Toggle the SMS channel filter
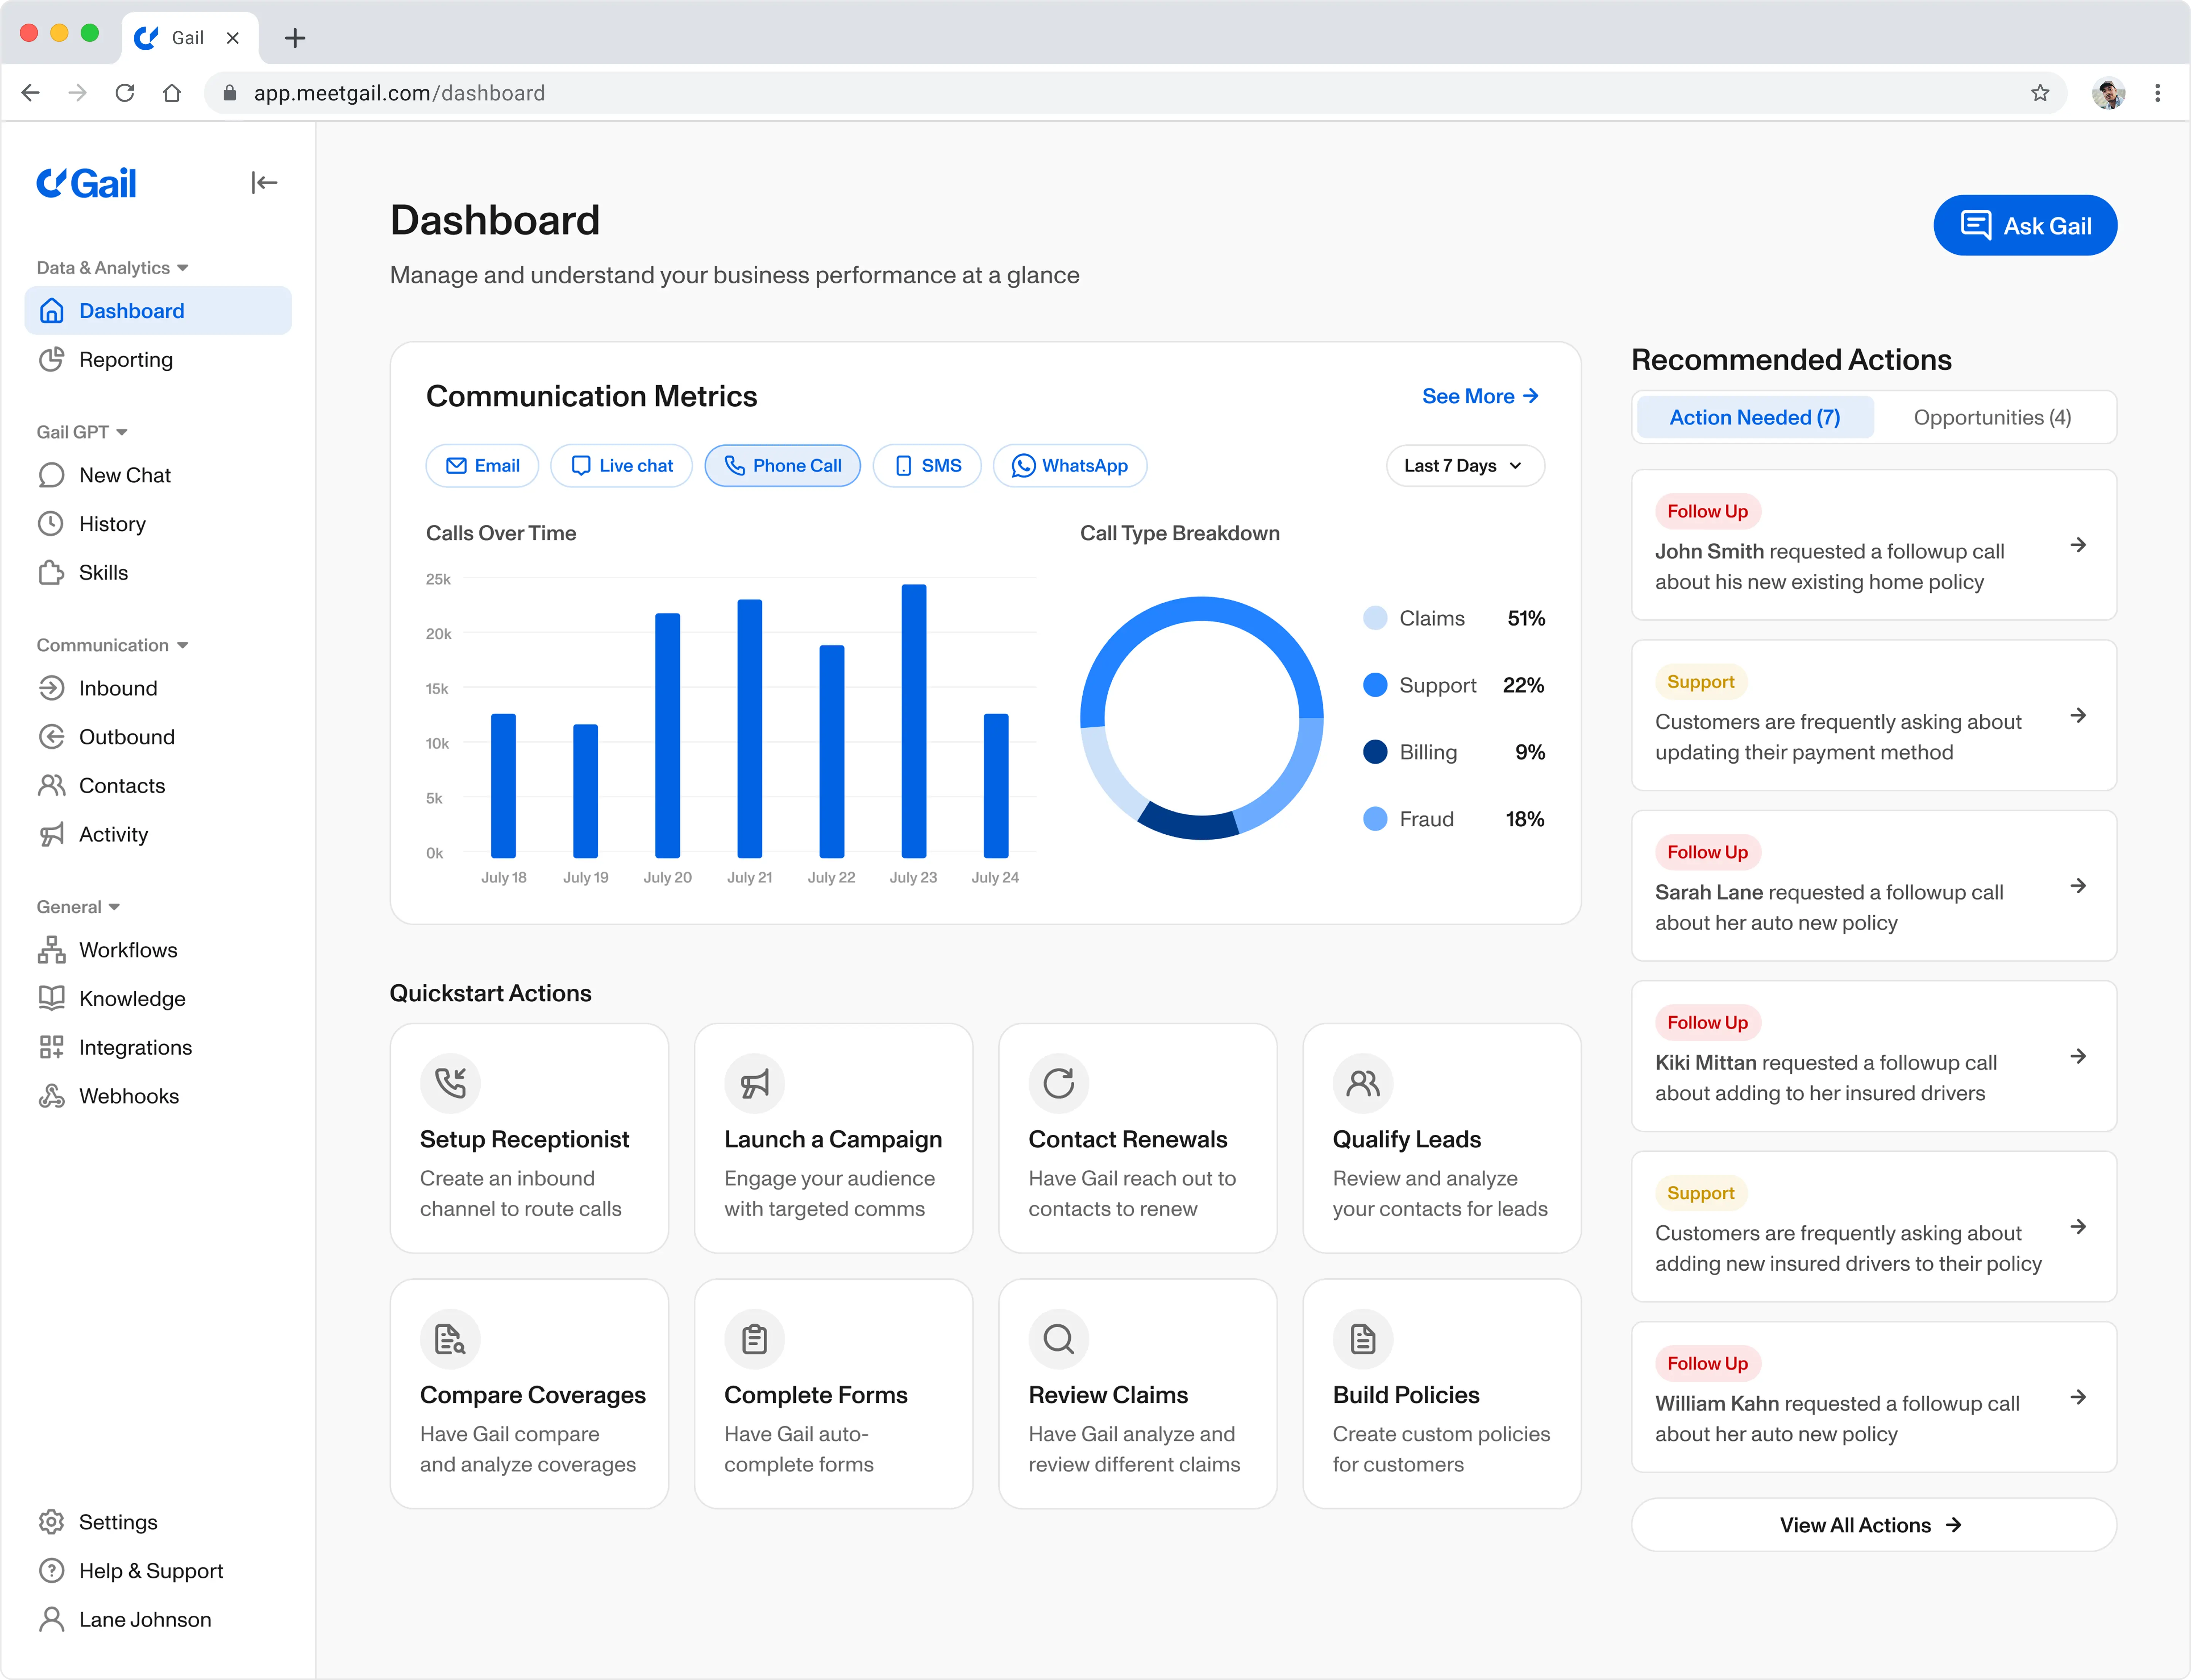The image size is (2191, 1680). [927, 466]
